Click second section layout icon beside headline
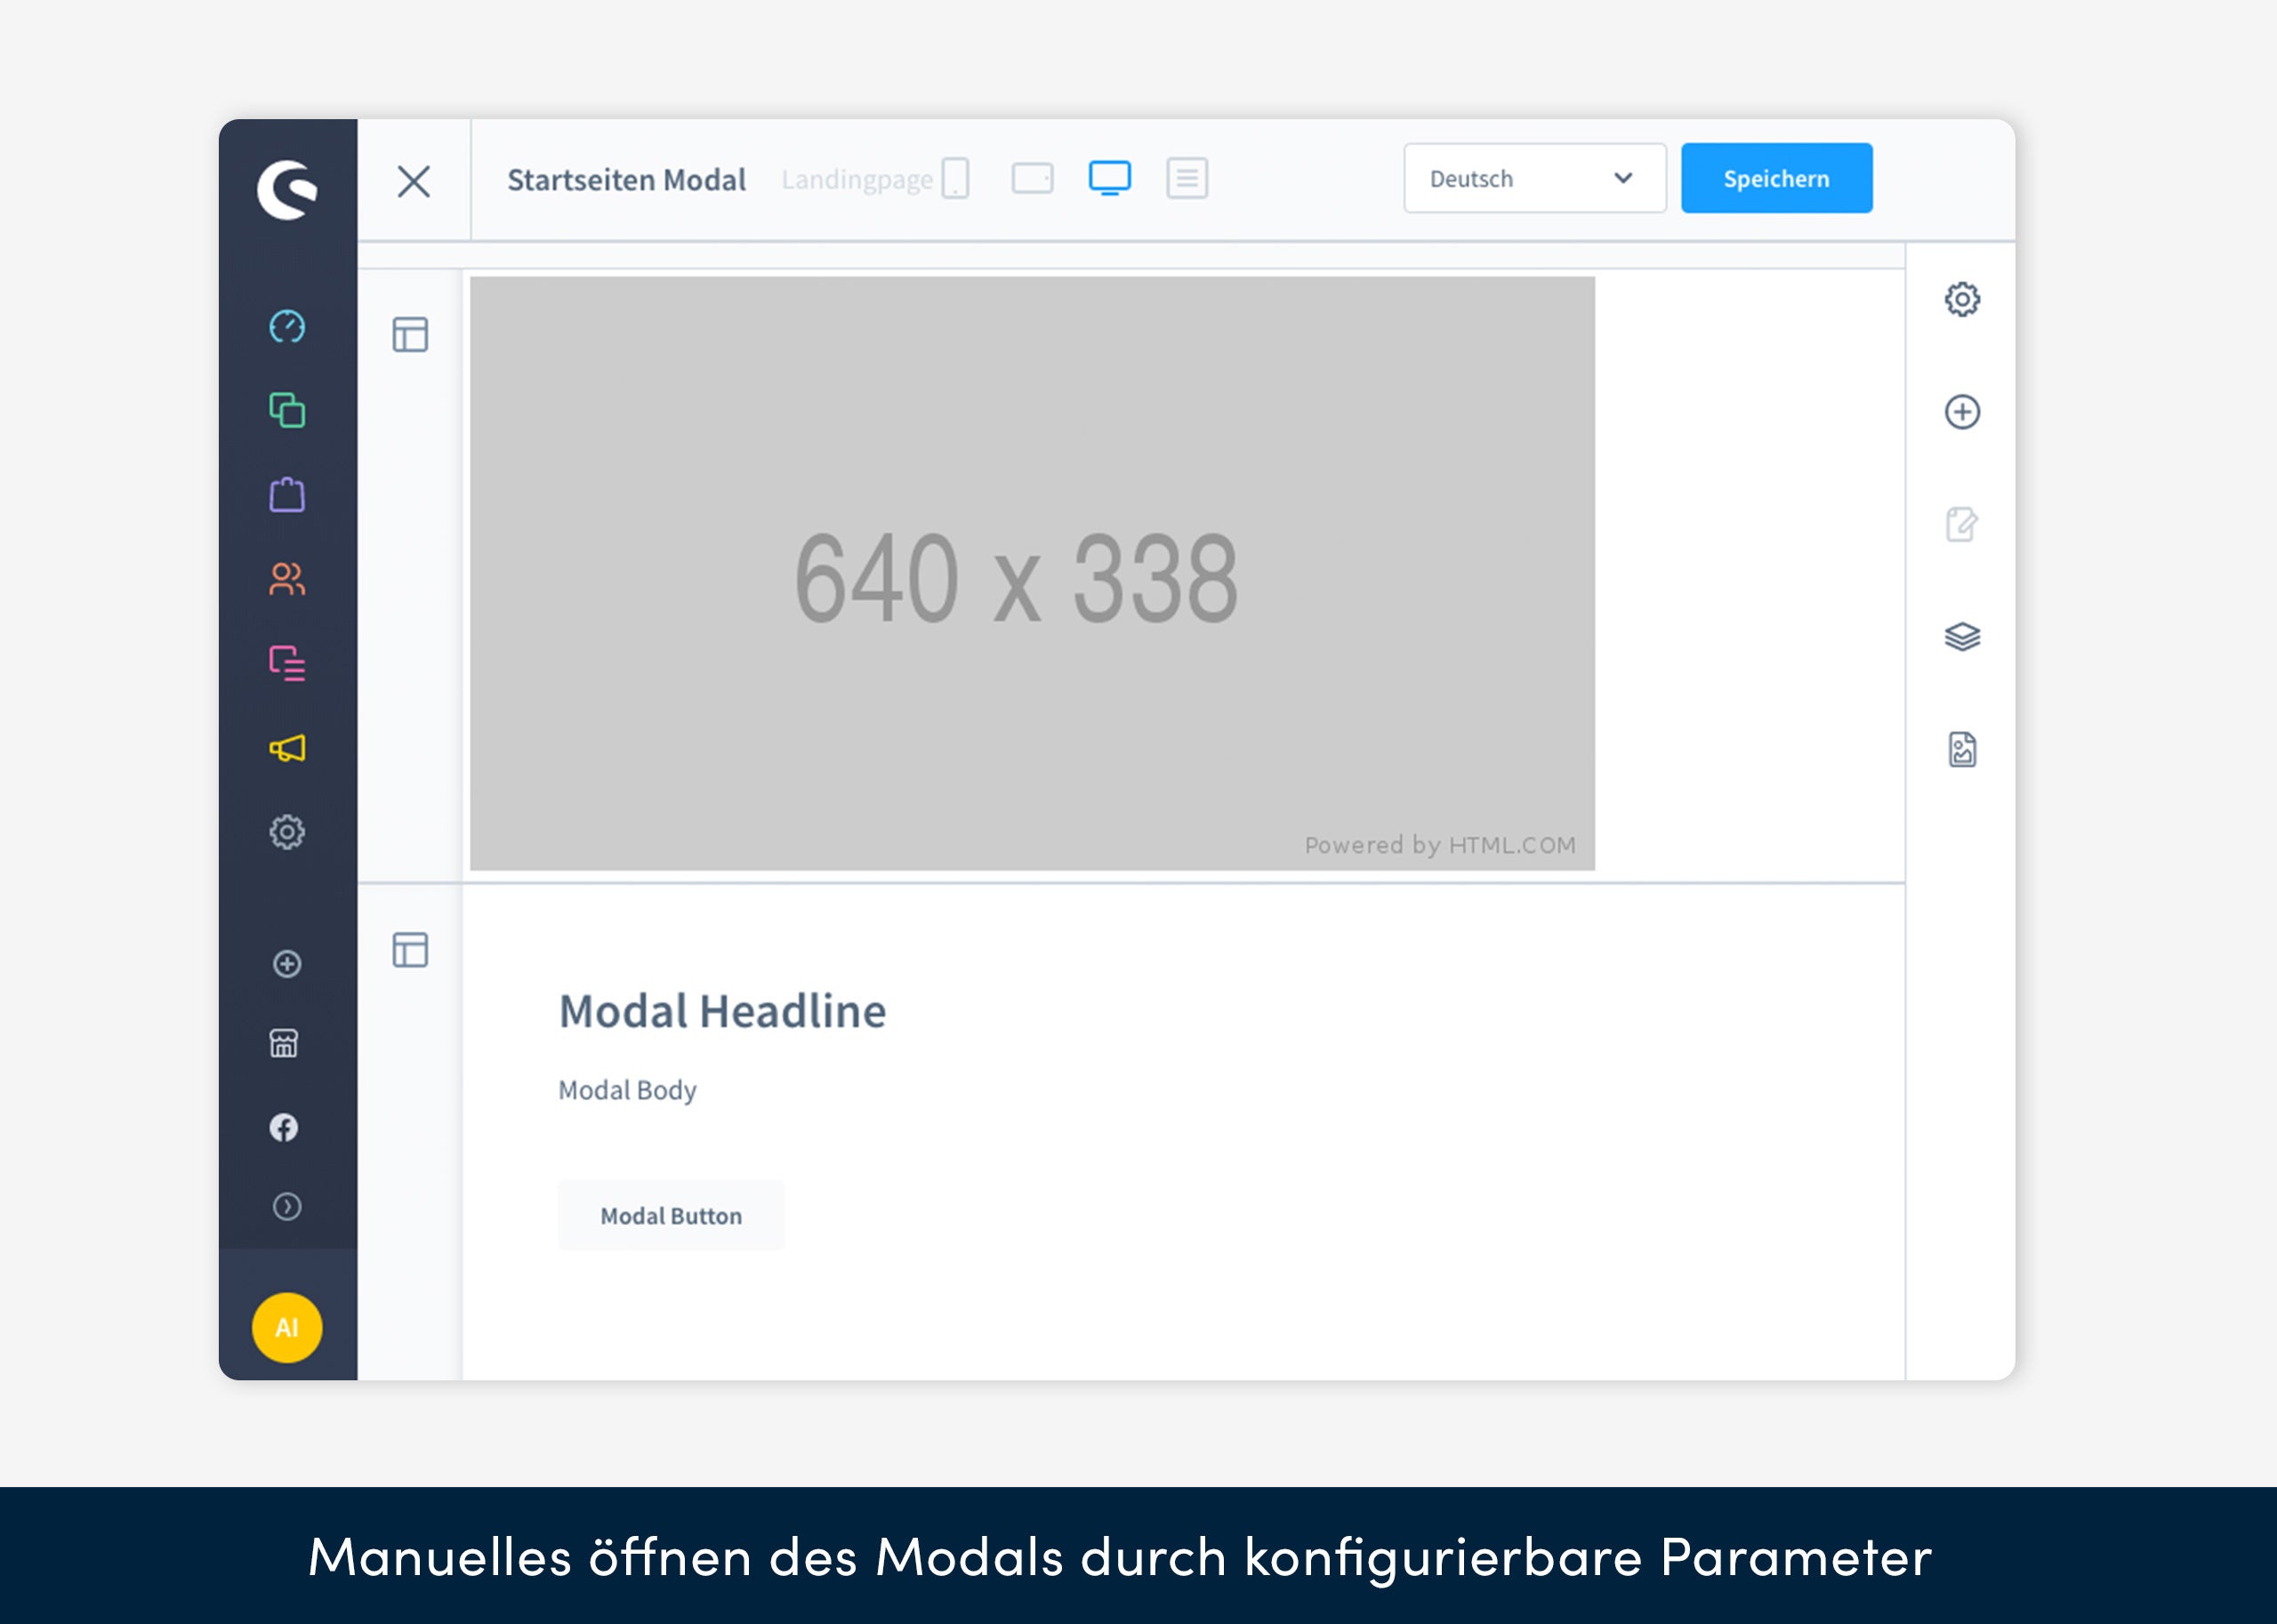Viewport: 2277px width, 1624px height. pyautogui.click(x=410, y=949)
